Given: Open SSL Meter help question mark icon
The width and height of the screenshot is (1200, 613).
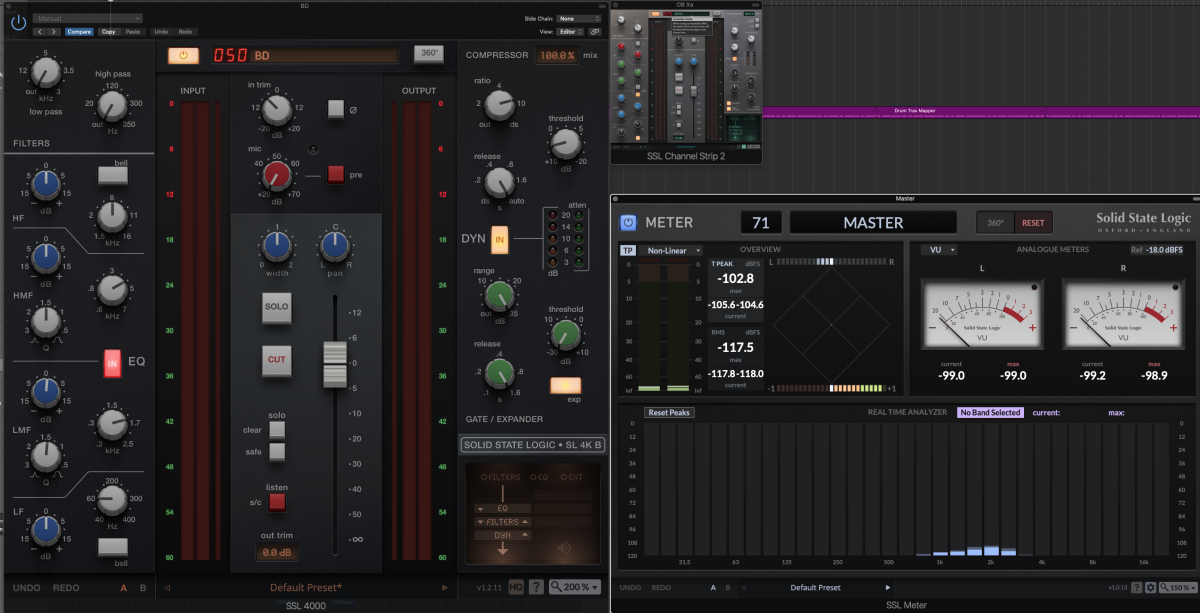Looking at the screenshot, I should coord(1137,588).
